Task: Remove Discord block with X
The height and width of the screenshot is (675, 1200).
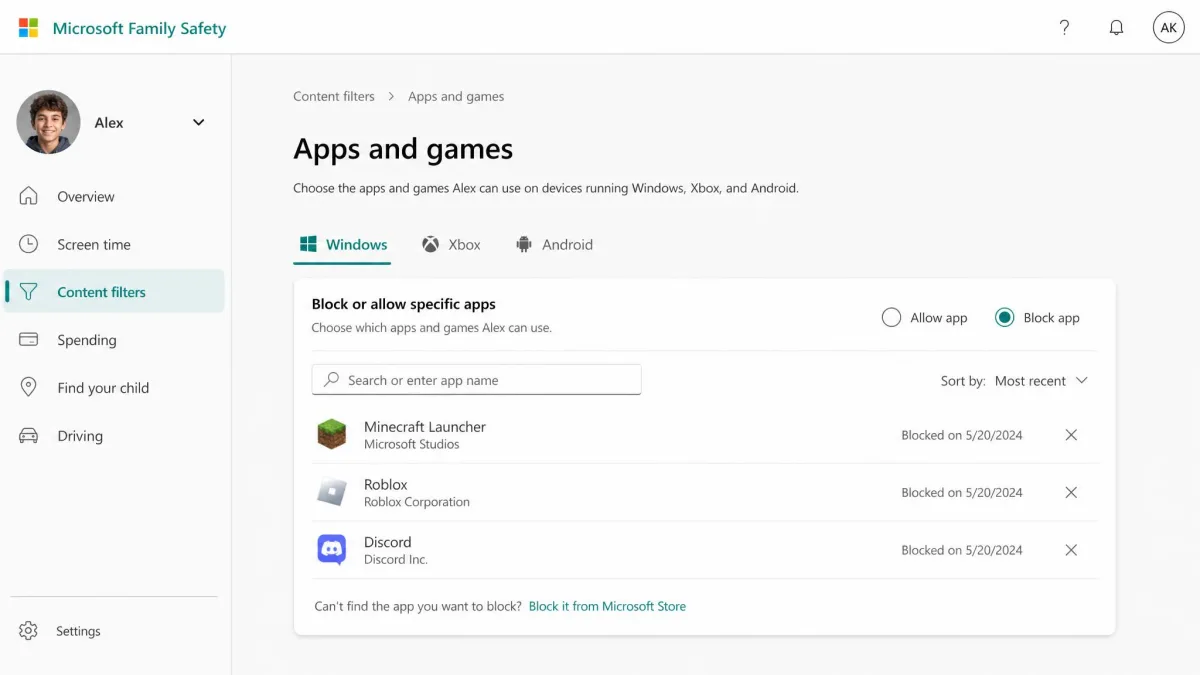Action: coord(1071,550)
